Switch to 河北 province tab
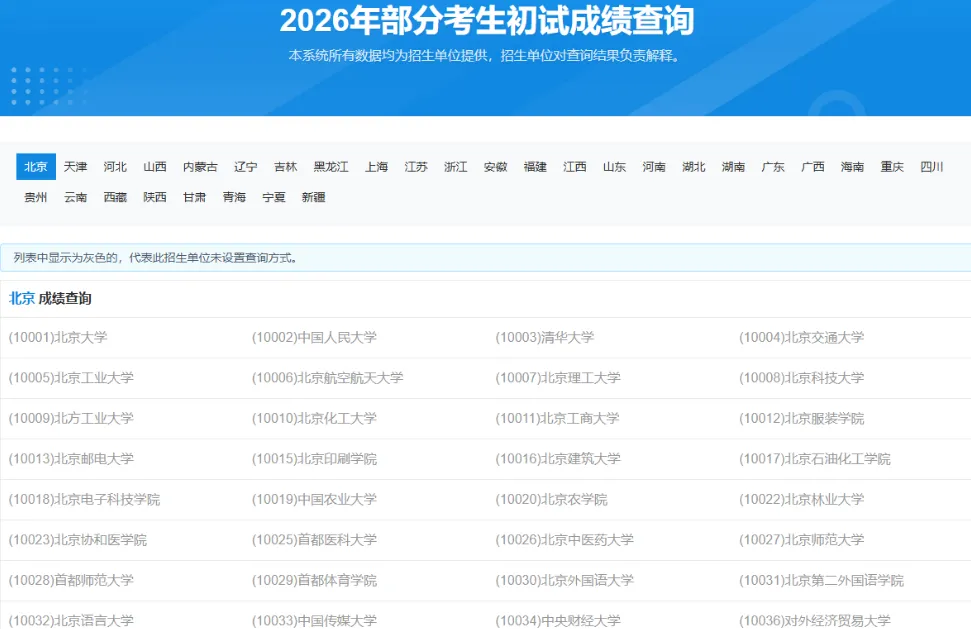Image resolution: width=971 pixels, height=629 pixels. pyautogui.click(x=115, y=167)
